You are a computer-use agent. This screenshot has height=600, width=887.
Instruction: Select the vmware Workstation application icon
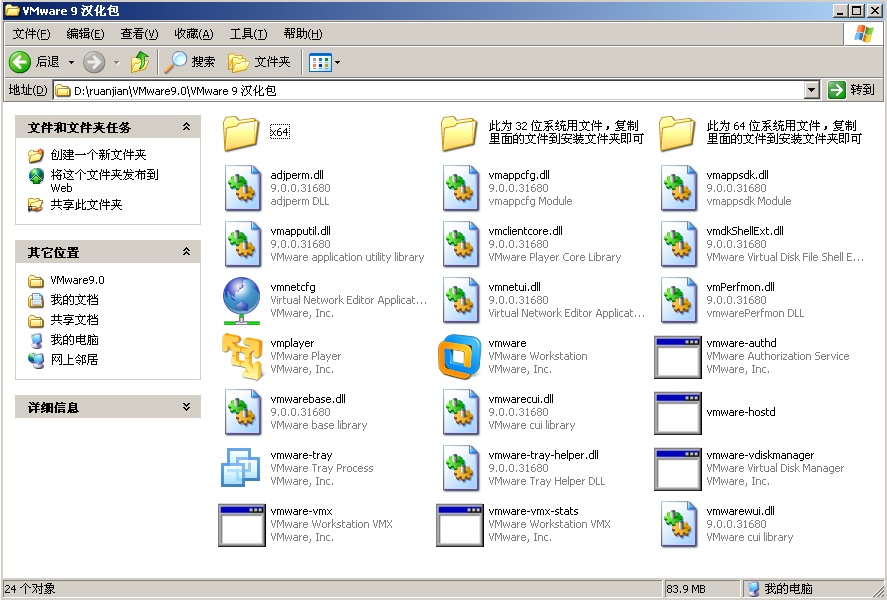point(459,356)
